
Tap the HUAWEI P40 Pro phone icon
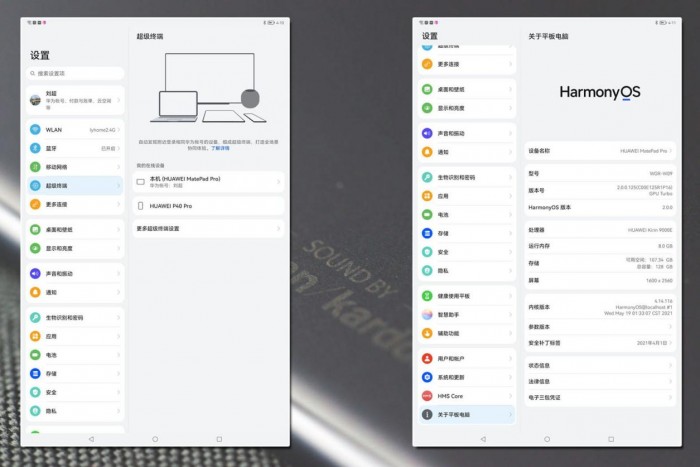tap(141, 206)
